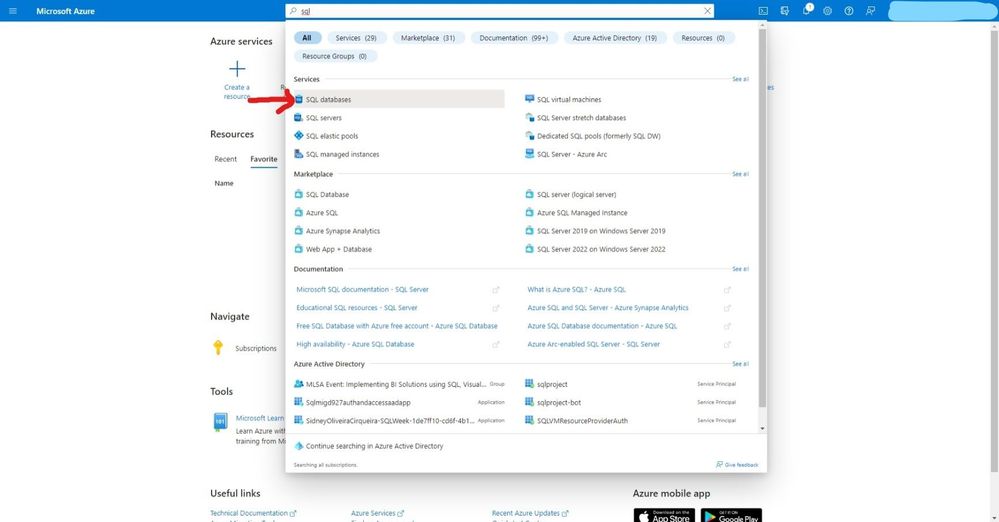This screenshot has height=522, width=999.
Task: Open Azure Services useful link
Action: pyautogui.click(x=377, y=513)
